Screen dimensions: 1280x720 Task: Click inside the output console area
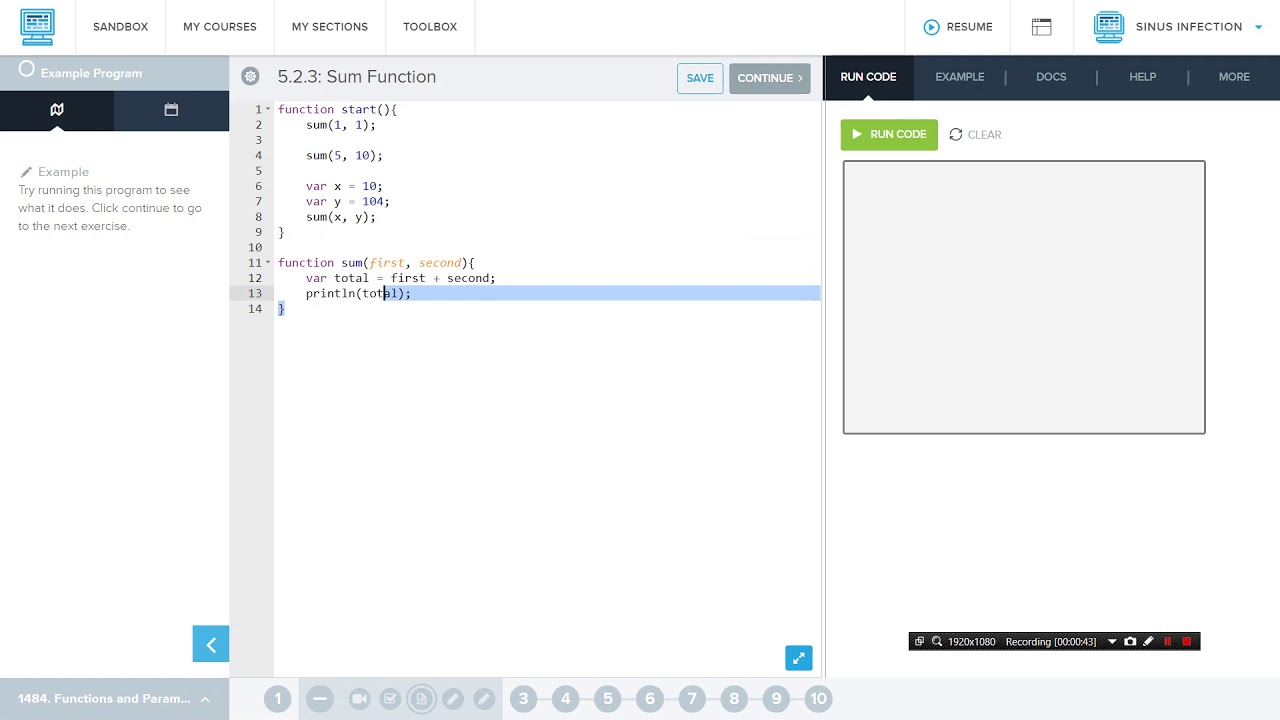click(1024, 297)
